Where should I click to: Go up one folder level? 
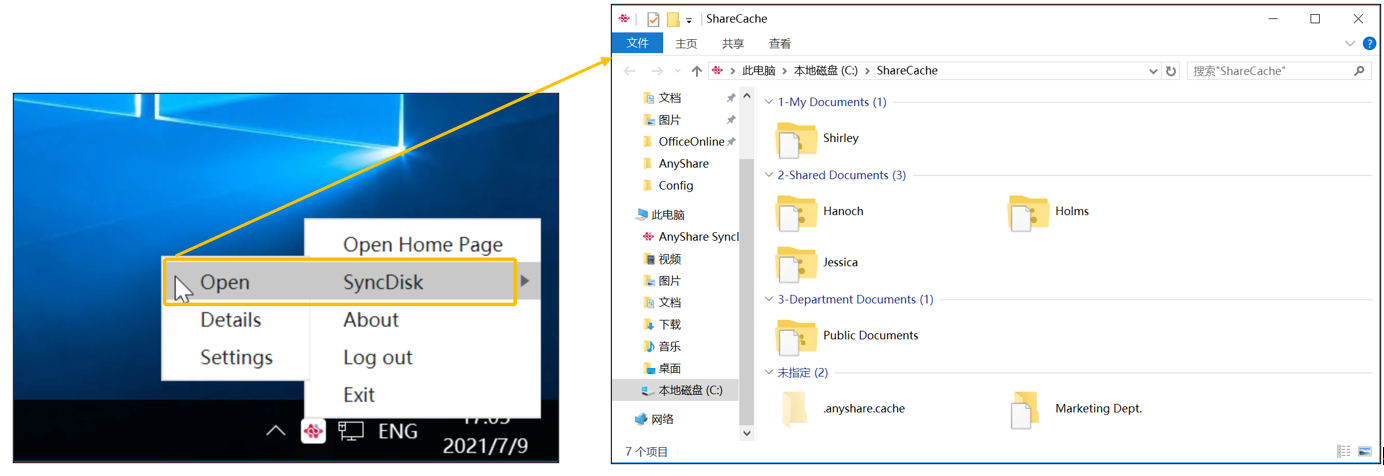click(697, 71)
